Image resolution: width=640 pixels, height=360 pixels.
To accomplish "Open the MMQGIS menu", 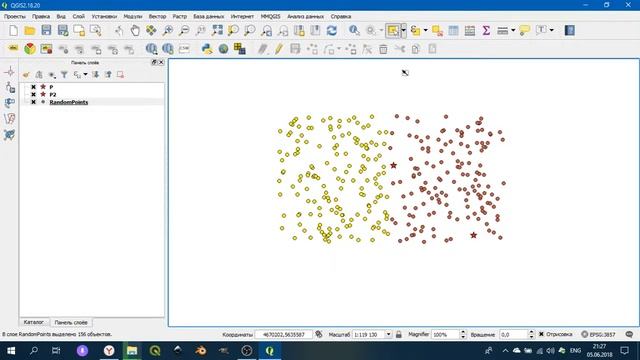I will (270, 16).
